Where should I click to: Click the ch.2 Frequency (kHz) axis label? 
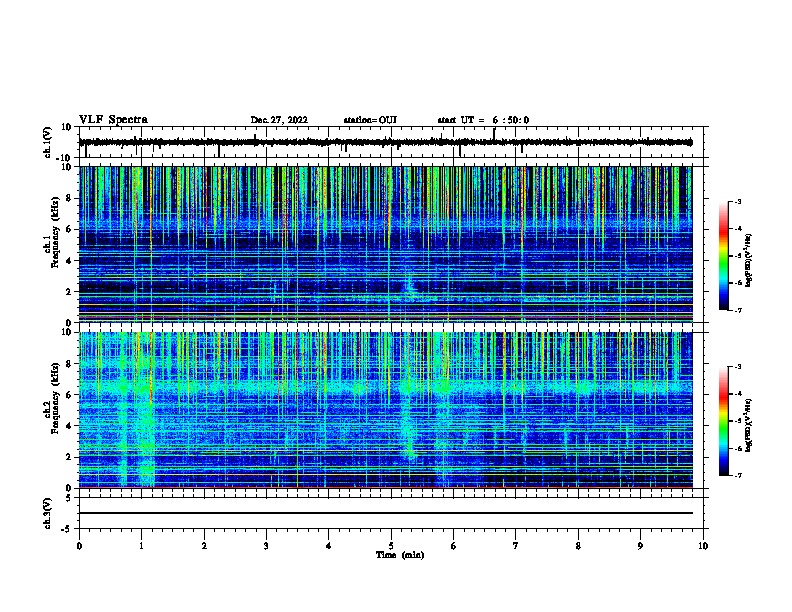click(52, 398)
